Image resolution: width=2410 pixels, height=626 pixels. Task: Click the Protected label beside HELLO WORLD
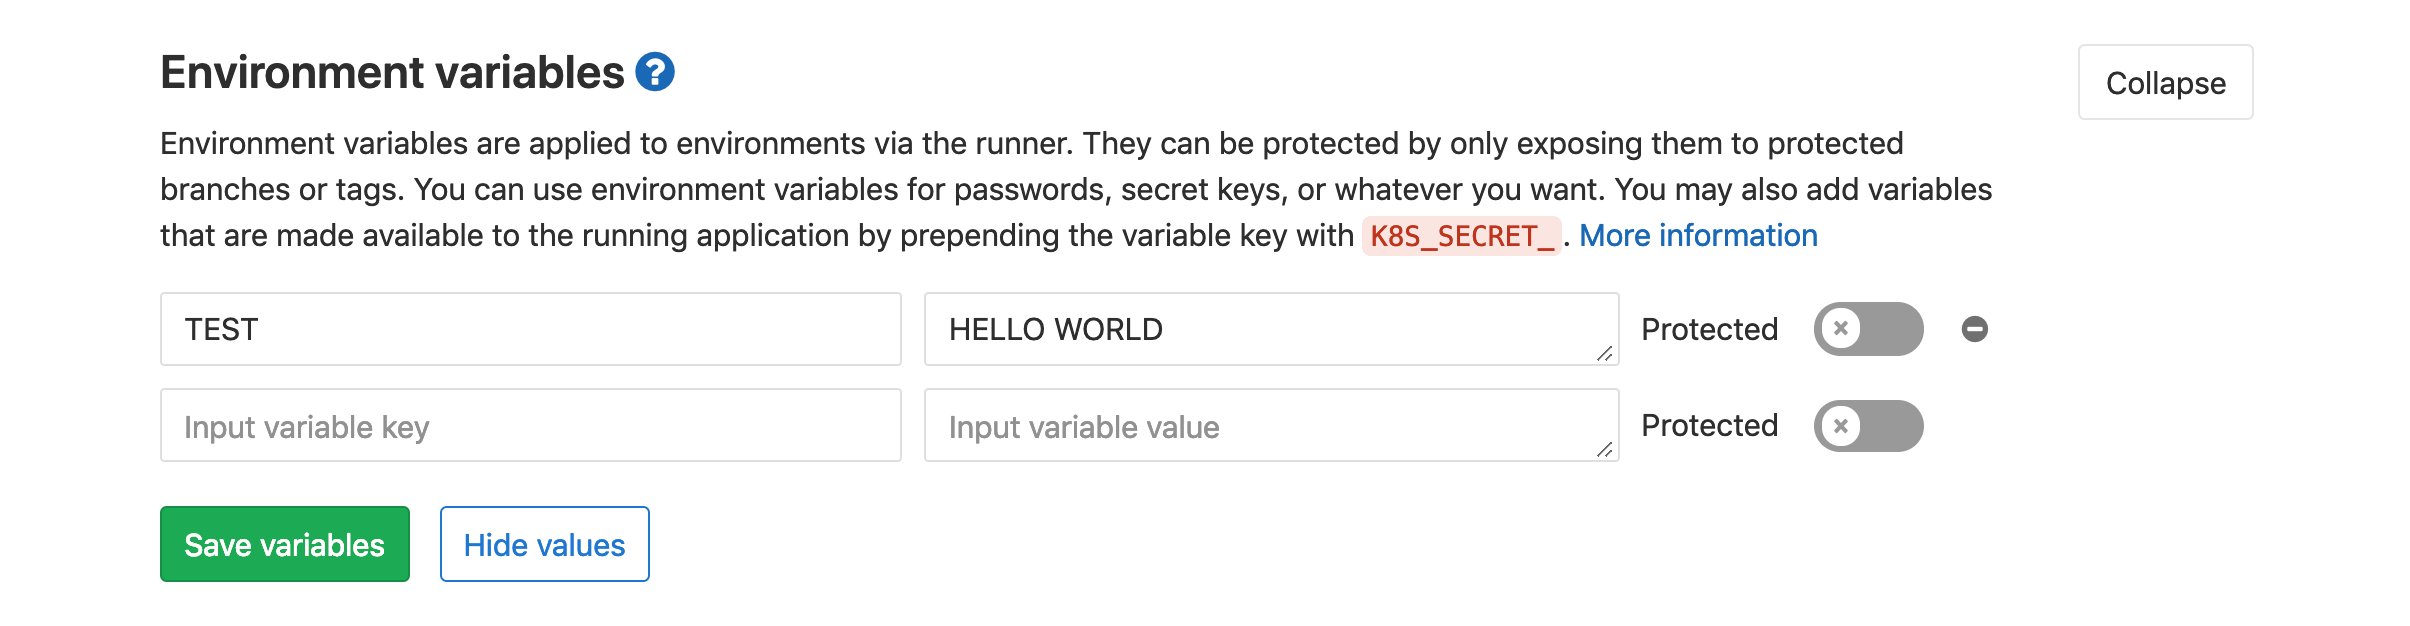click(x=1709, y=329)
